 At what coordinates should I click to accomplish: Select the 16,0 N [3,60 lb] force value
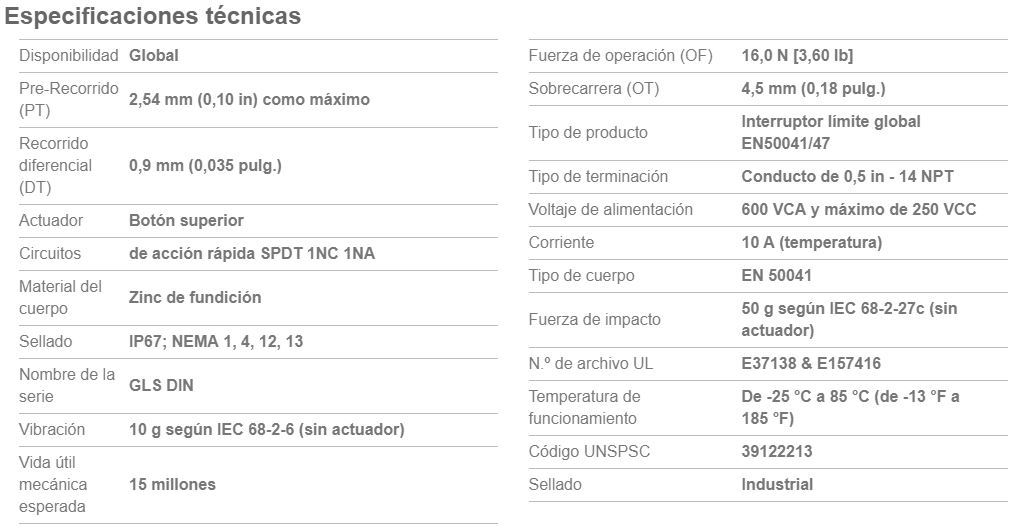[797, 56]
